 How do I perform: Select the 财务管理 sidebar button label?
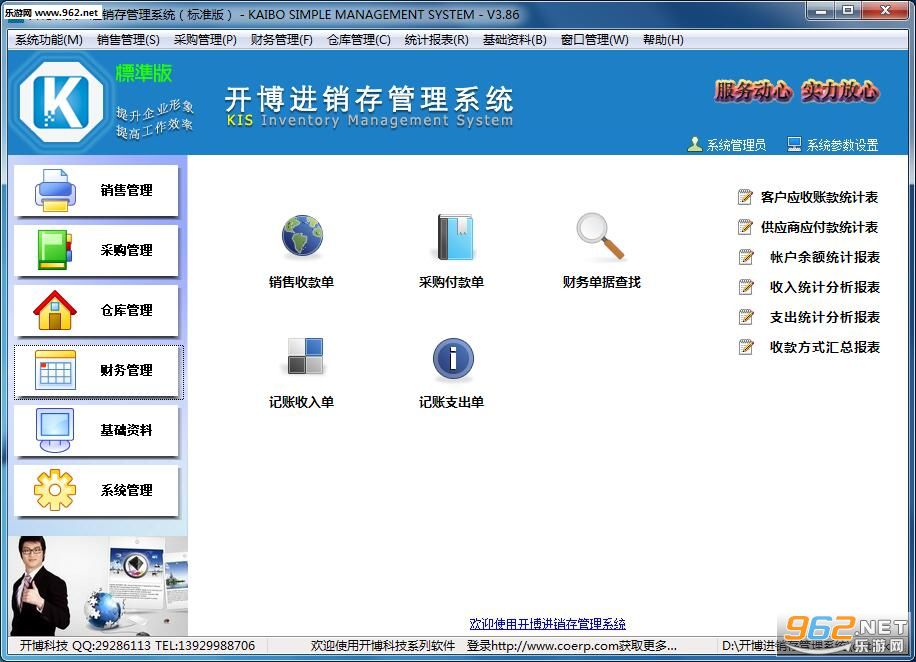coord(126,370)
